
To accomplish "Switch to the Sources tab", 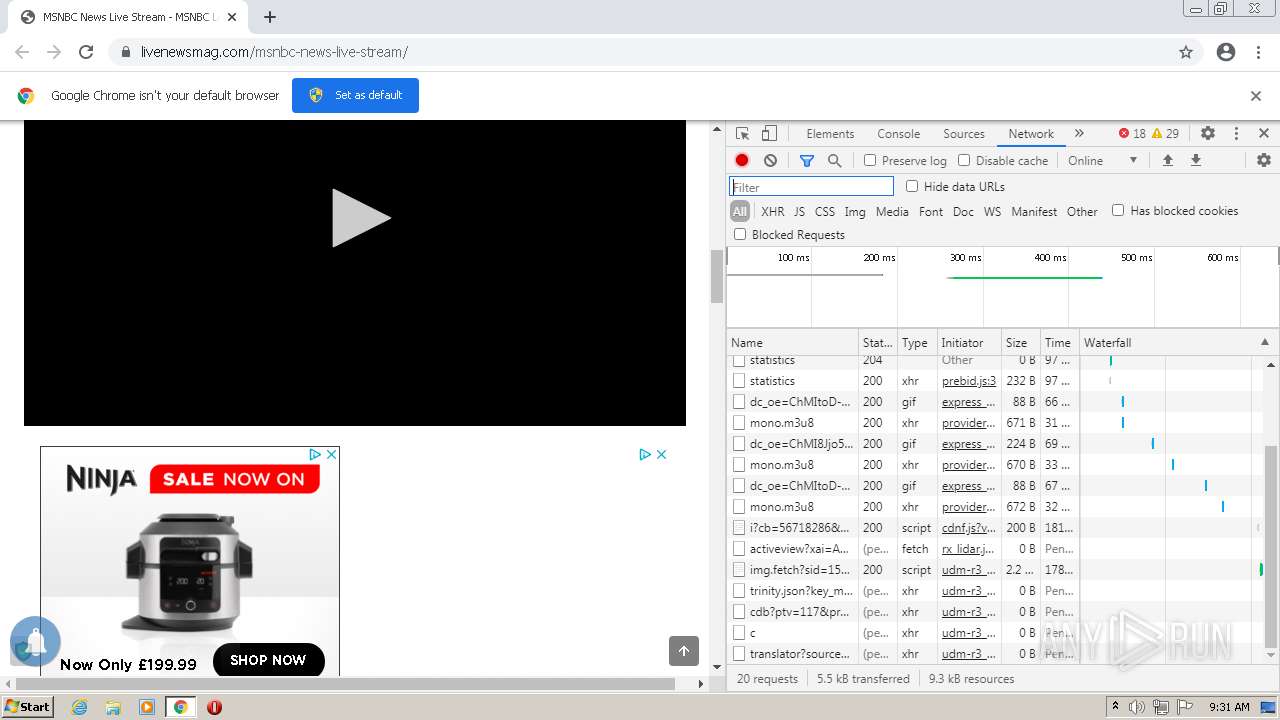I will (x=964, y=133).
